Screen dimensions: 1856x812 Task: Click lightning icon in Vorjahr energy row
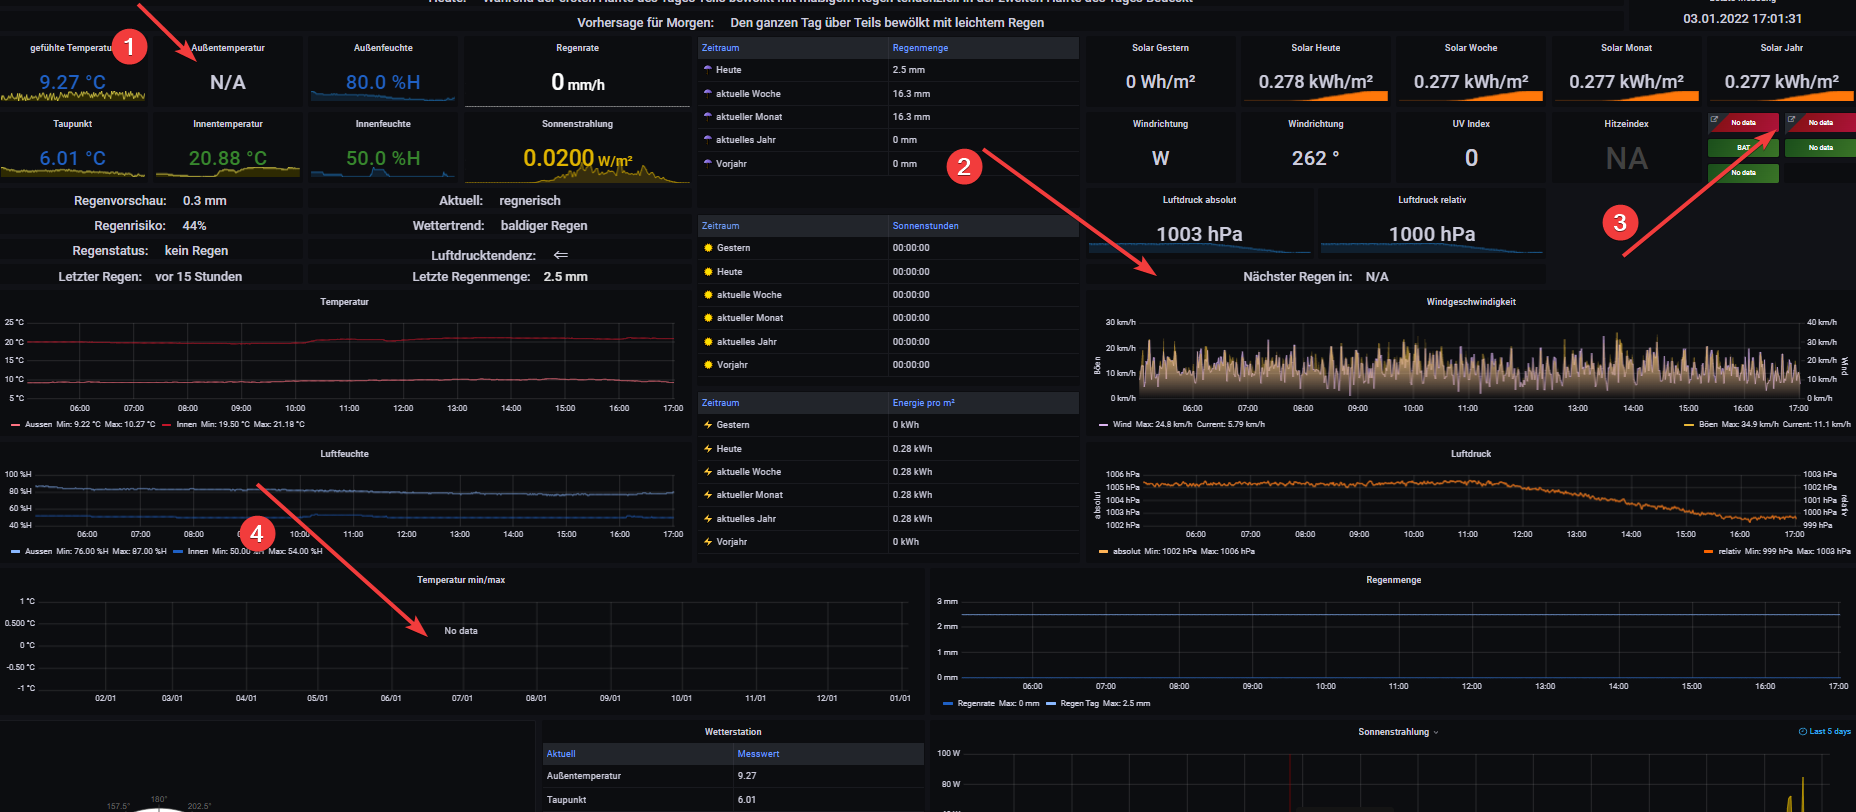pos(708,542)
